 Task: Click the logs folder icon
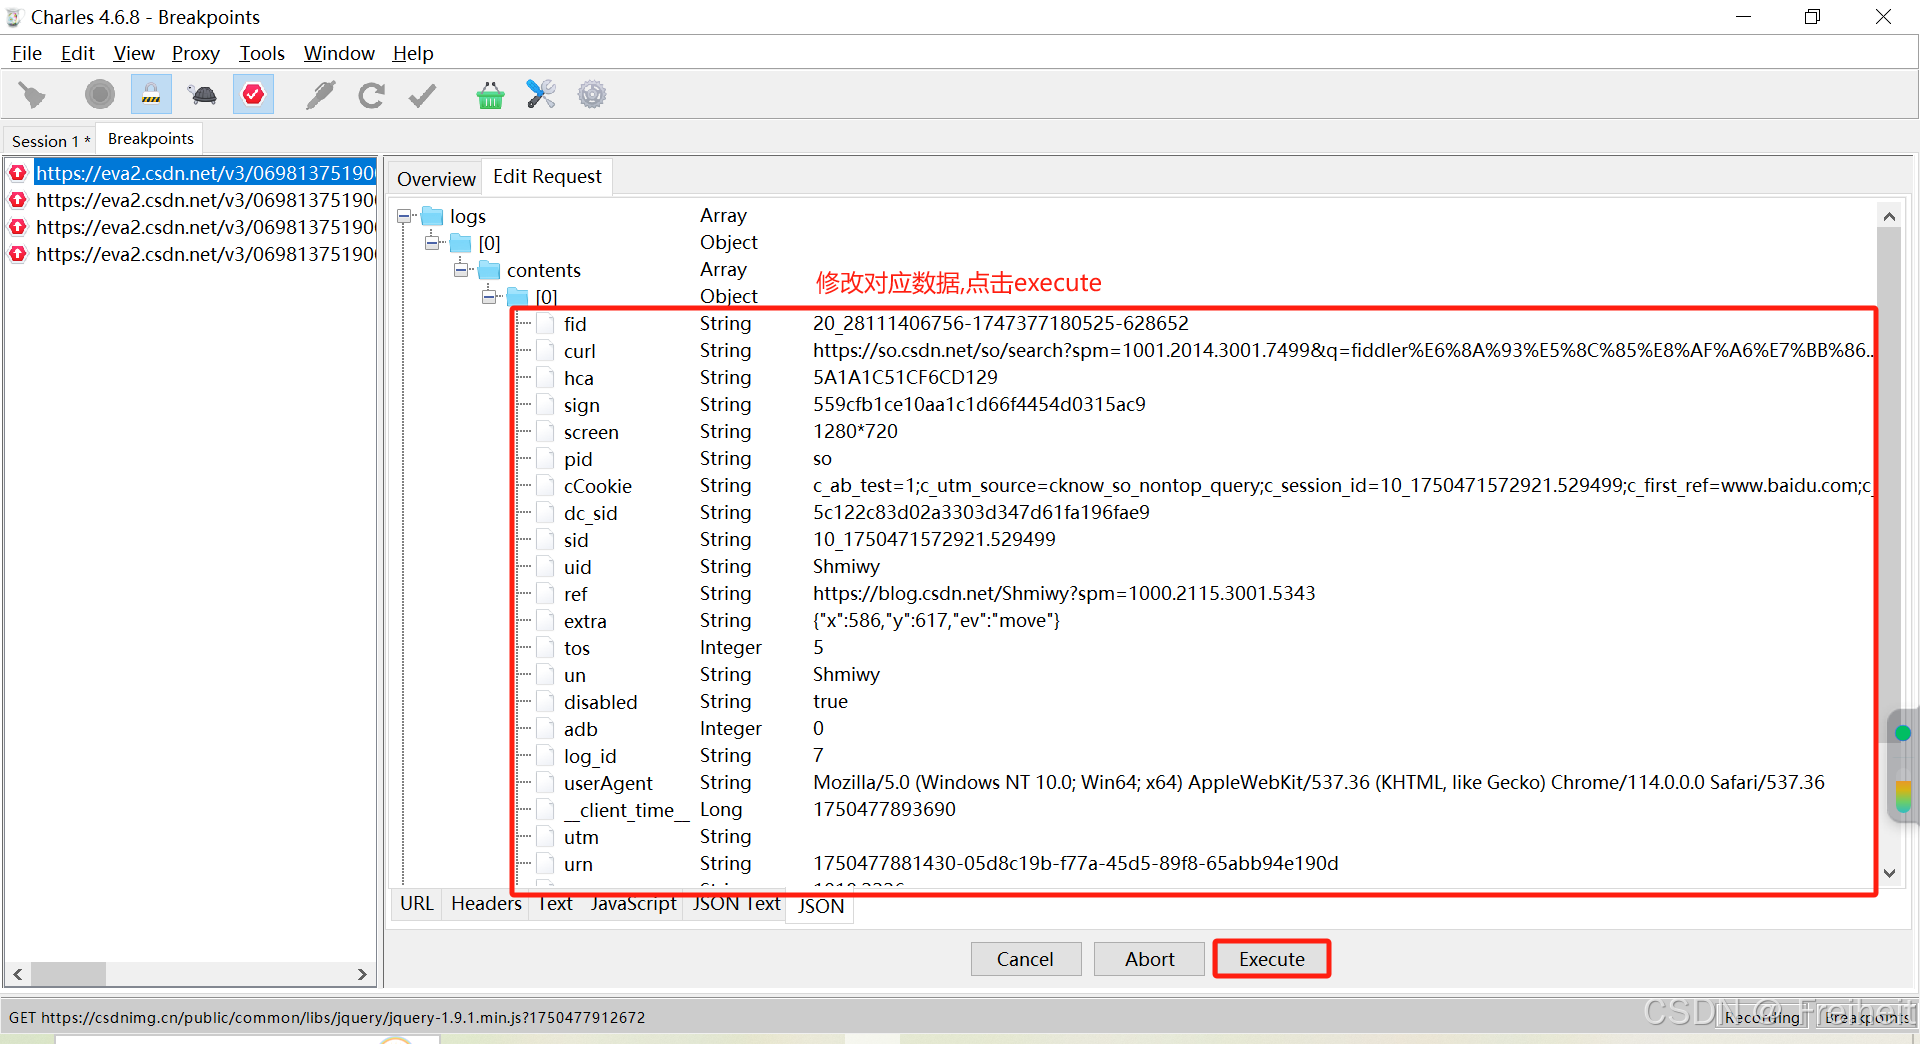pyautogui.click(x=432, y=216)
